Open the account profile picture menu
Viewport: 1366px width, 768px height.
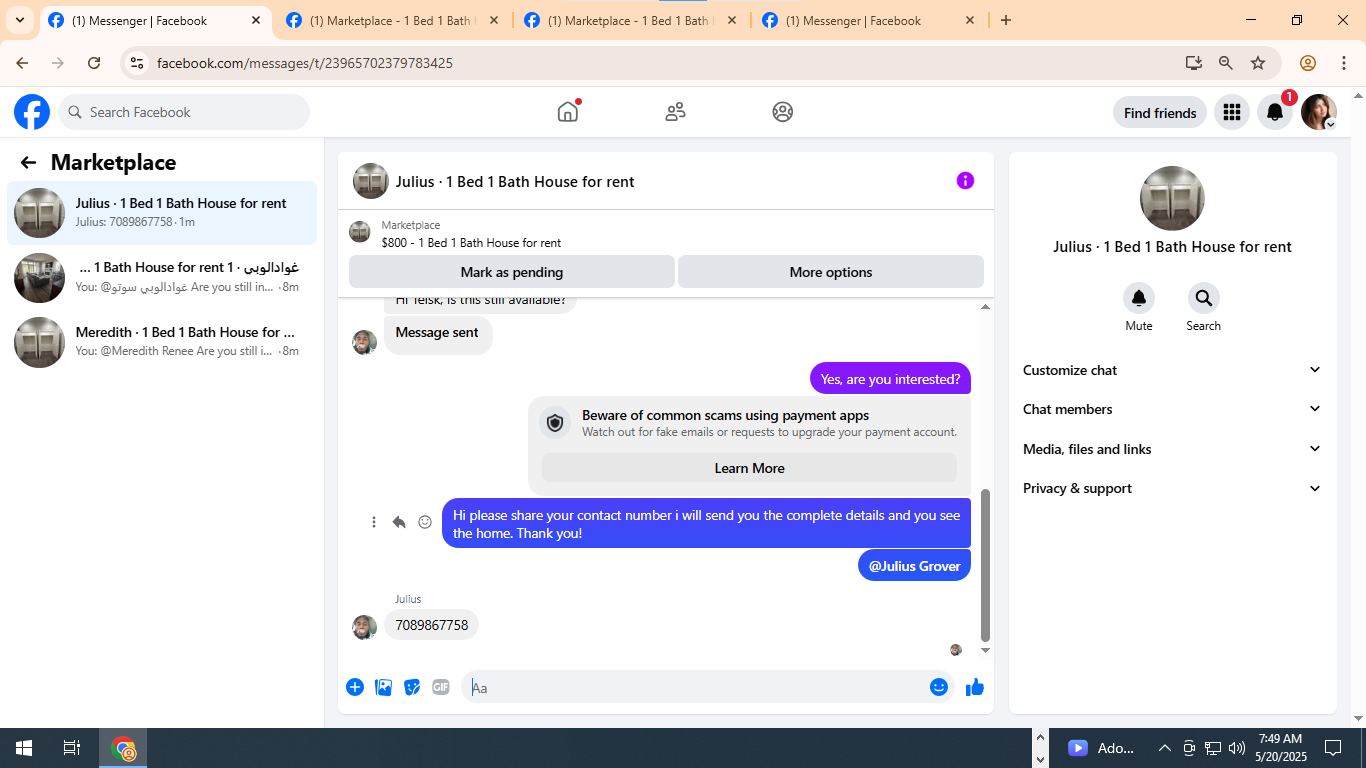1319,112
